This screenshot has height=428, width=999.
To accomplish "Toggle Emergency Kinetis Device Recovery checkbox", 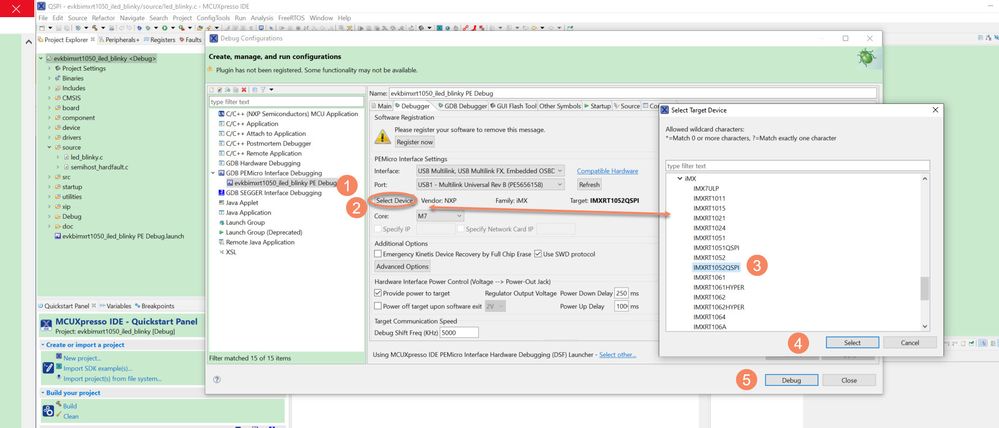I will [378, 254].
